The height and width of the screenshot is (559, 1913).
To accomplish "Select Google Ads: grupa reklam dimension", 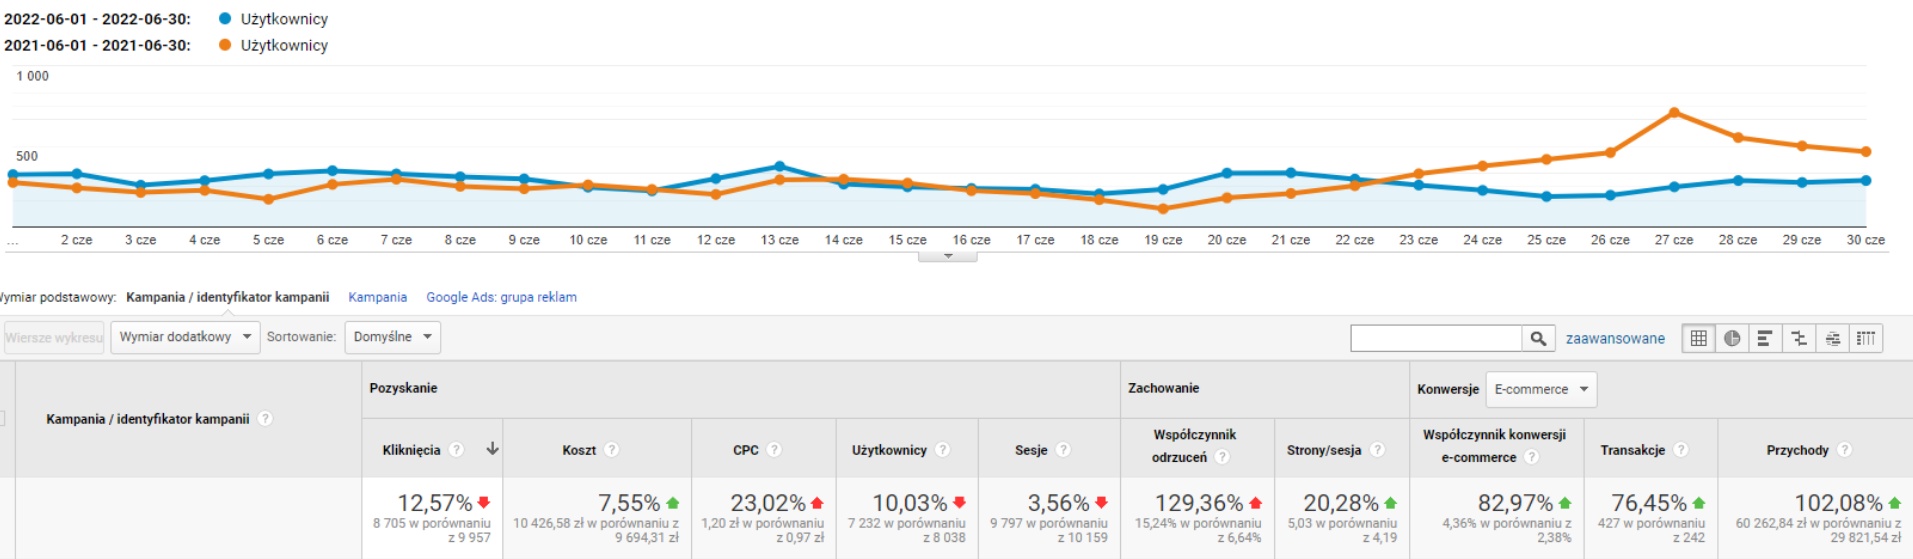I will 501,297.
